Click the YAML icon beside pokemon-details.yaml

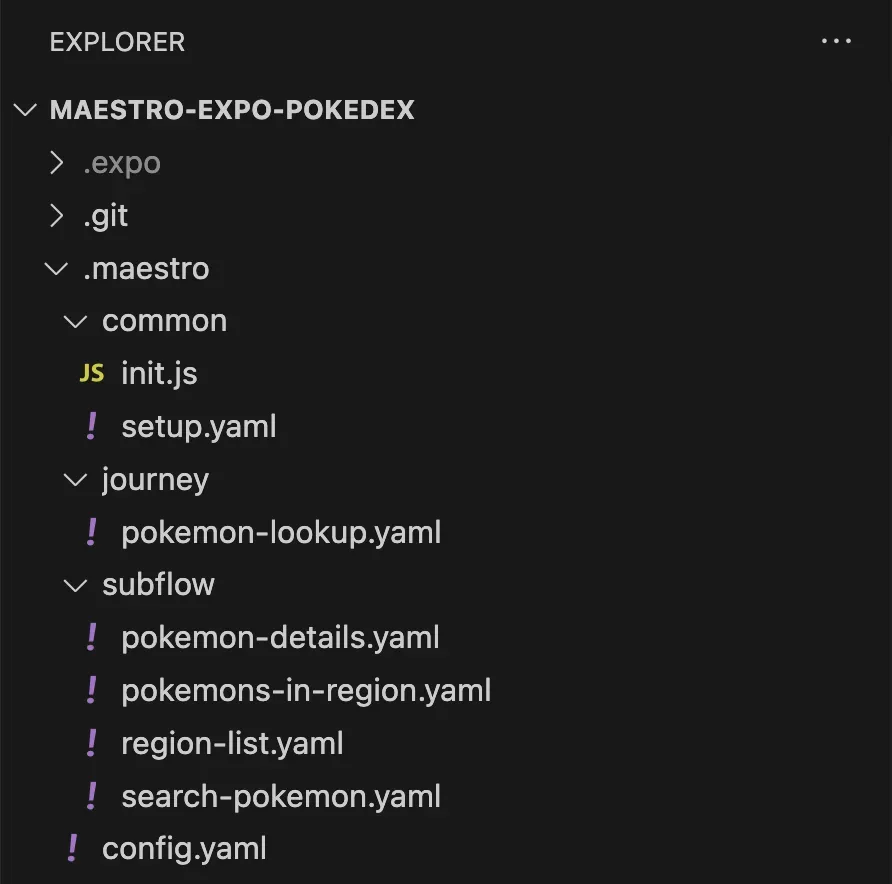(92, 637)
